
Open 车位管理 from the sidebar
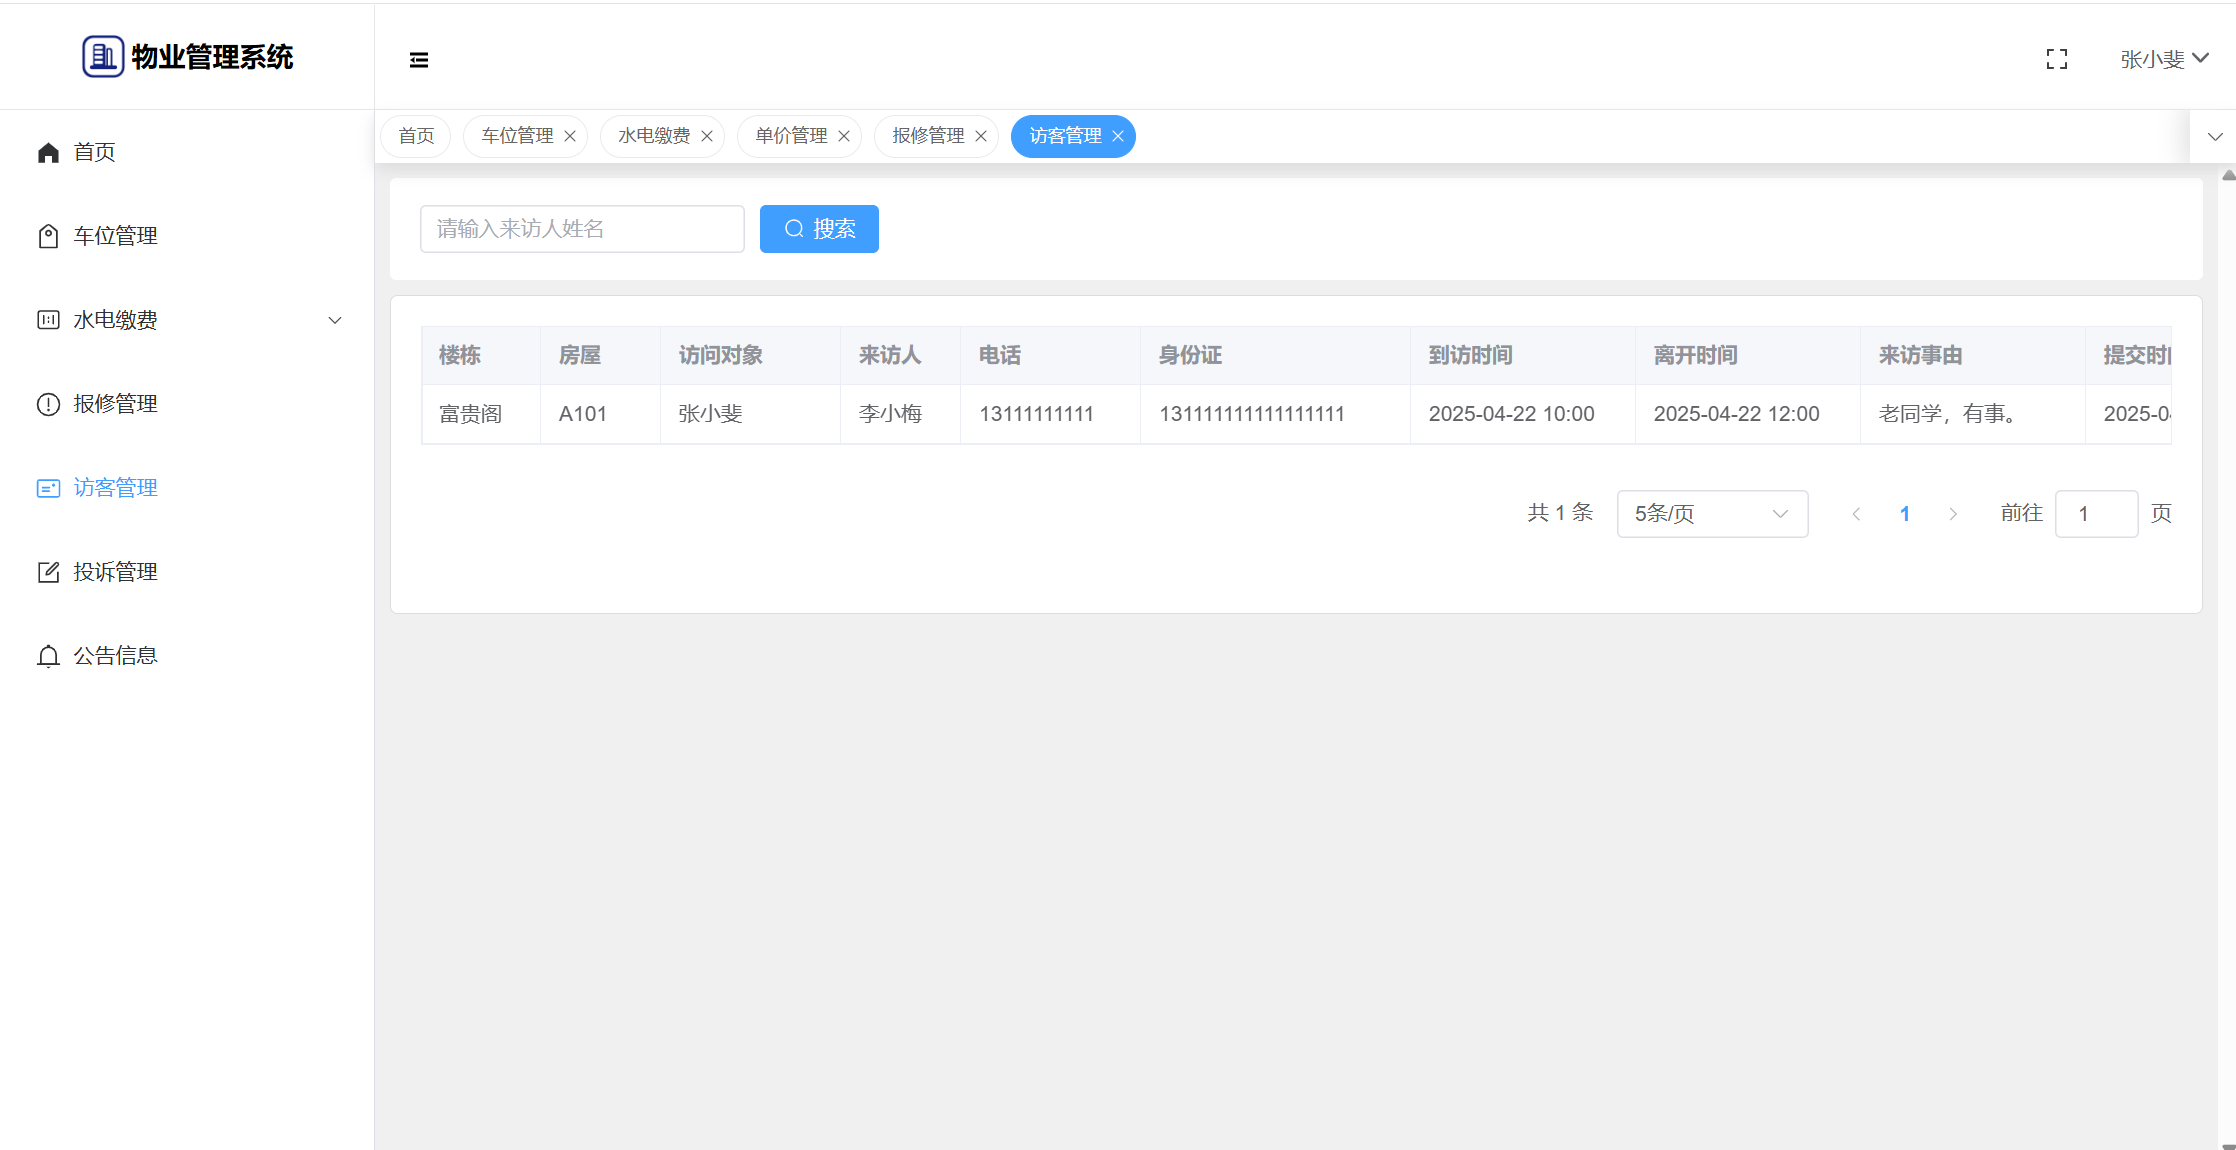pyautogui.click(x=115, y=236)
